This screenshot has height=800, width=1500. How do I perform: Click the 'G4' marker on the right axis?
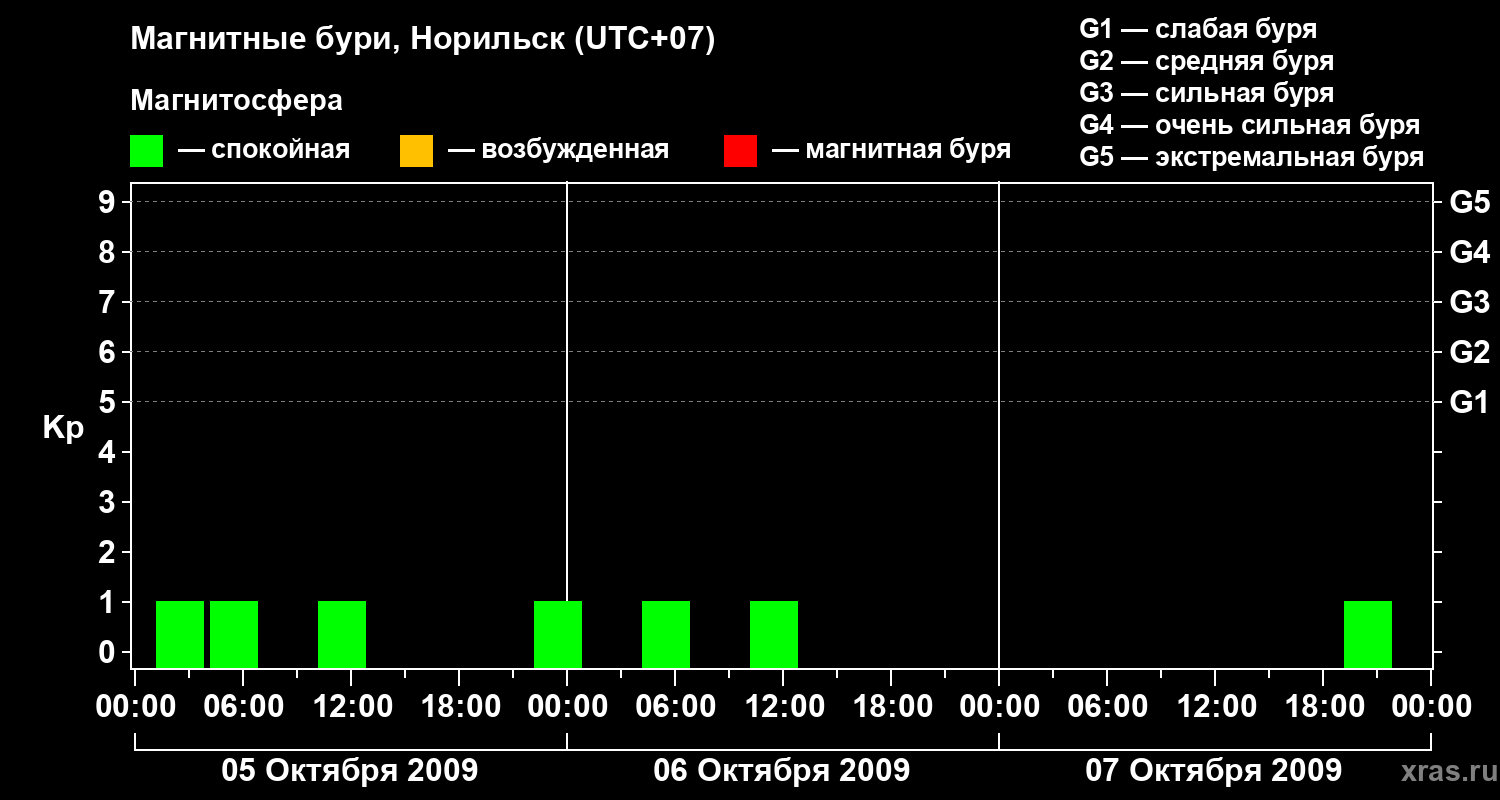1470,252
